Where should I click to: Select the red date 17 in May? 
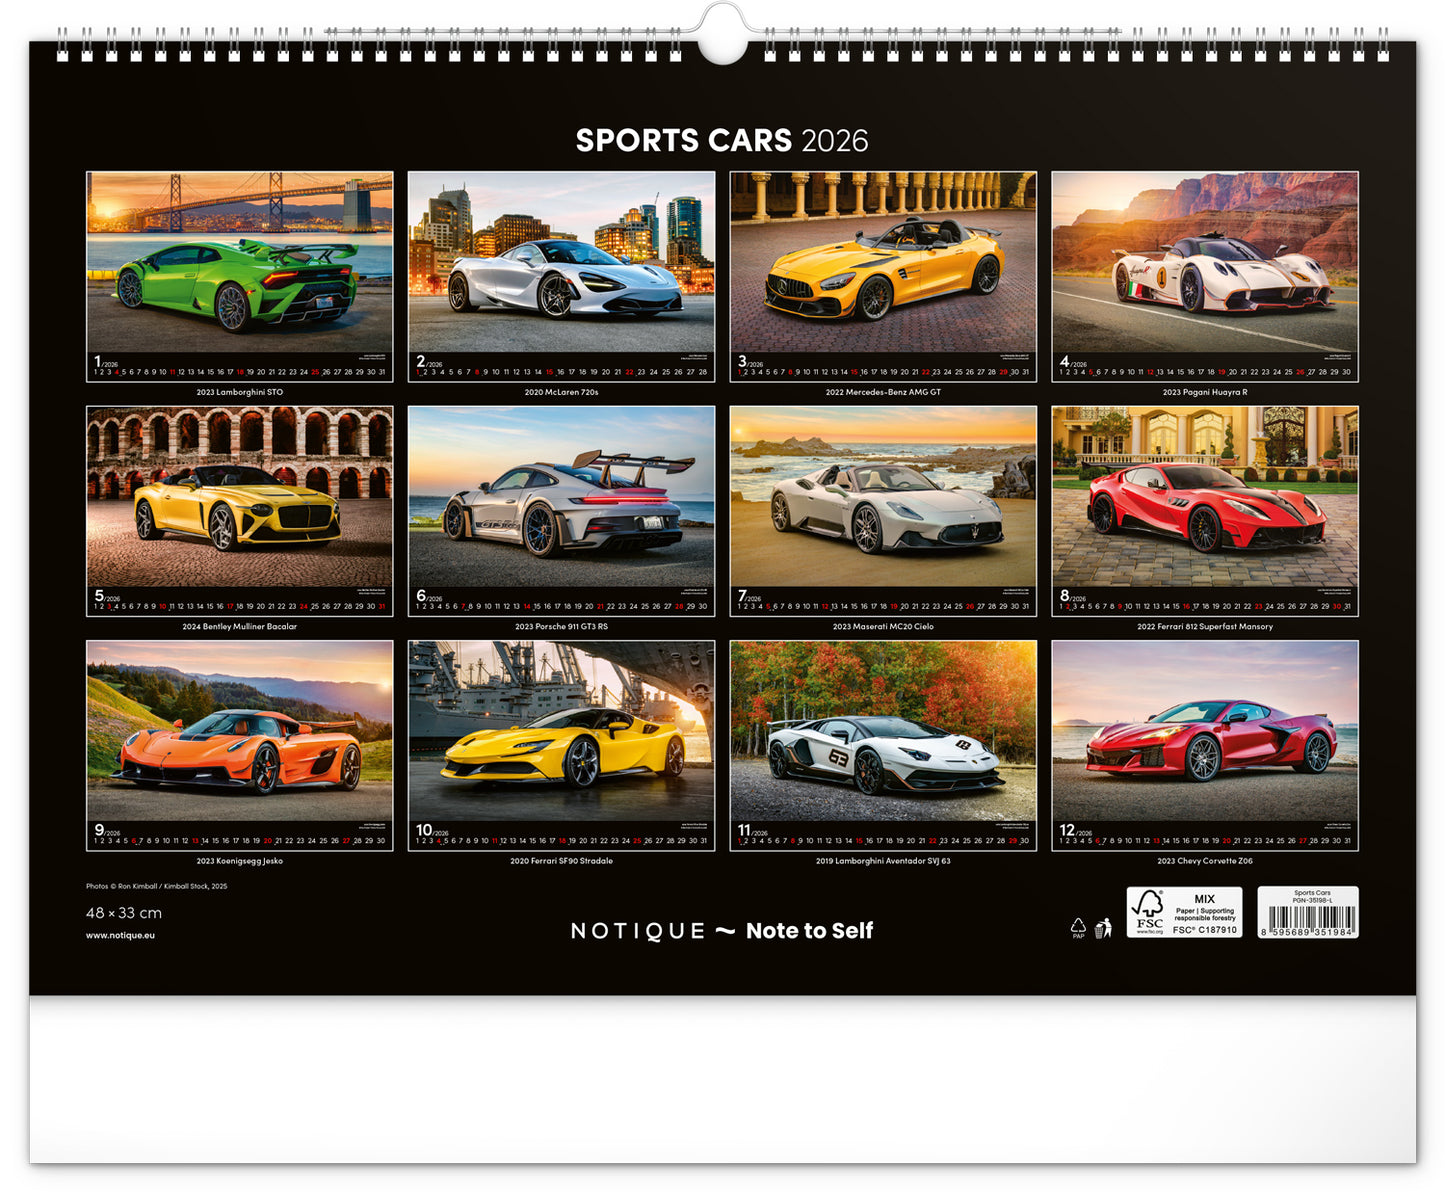pos(229,606)
